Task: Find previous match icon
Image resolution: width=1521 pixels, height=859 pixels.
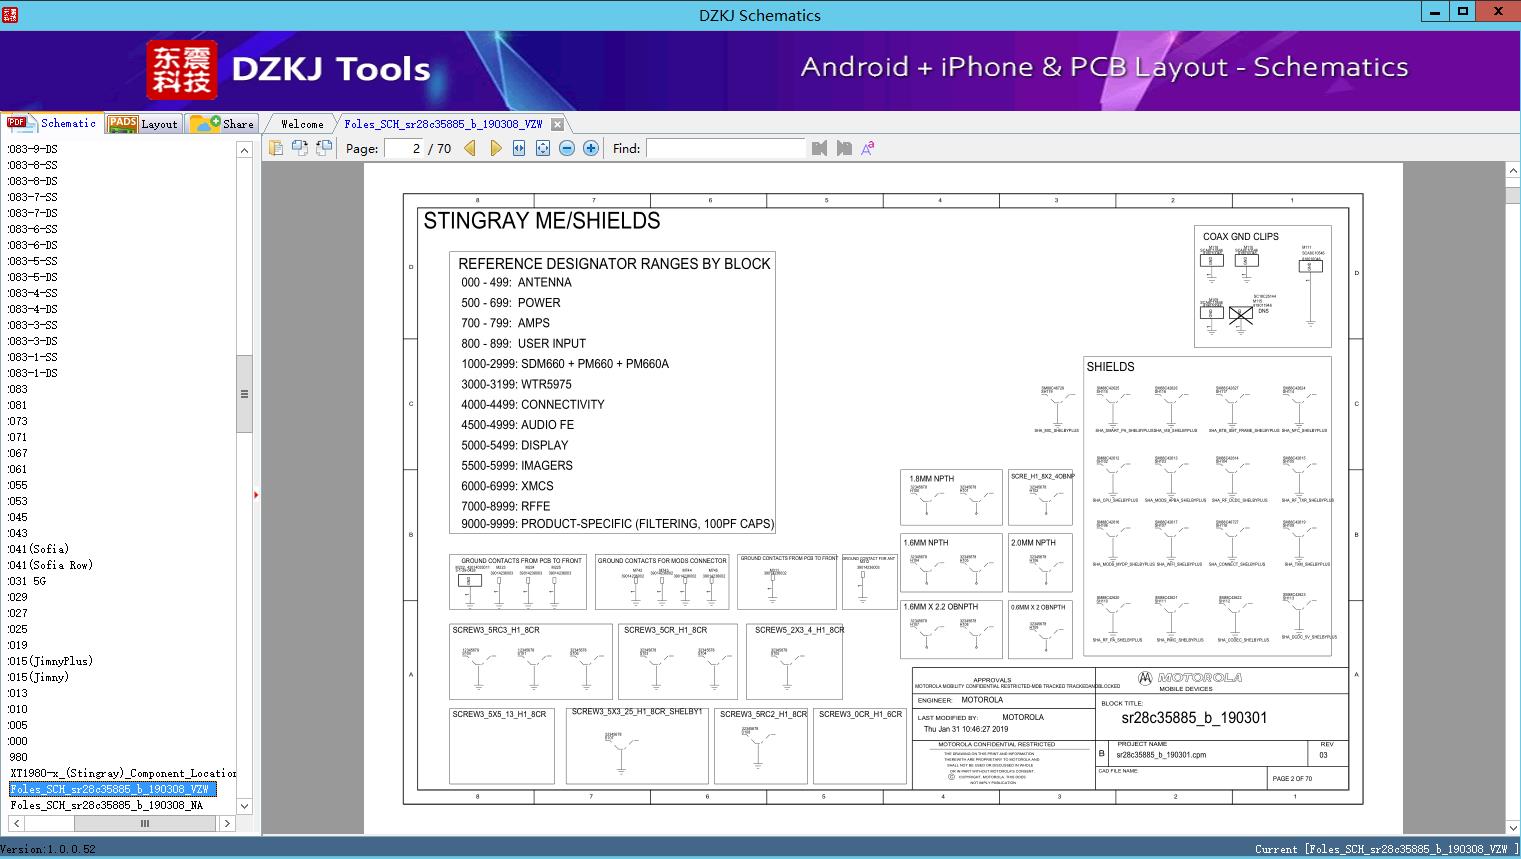Action: [x=820, y=148]
